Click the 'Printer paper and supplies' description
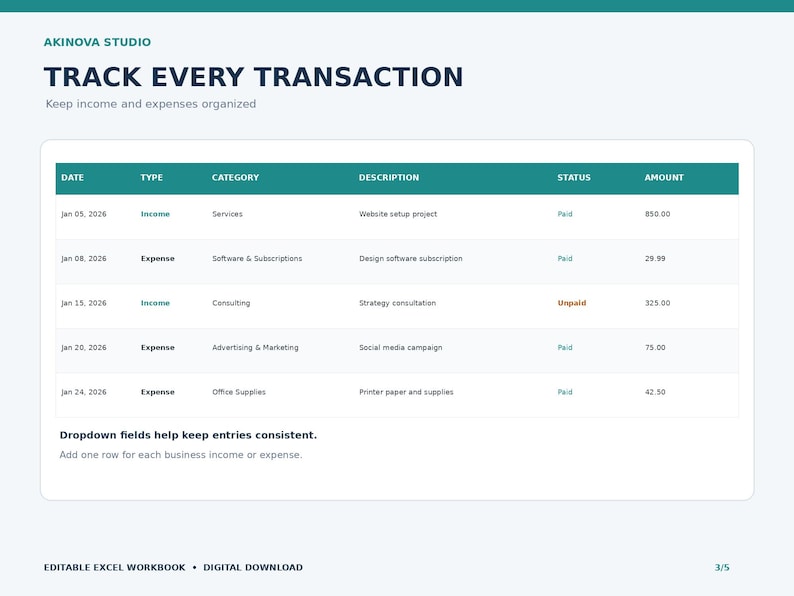This screenshot has width=794, height=596. click(406, 392)
